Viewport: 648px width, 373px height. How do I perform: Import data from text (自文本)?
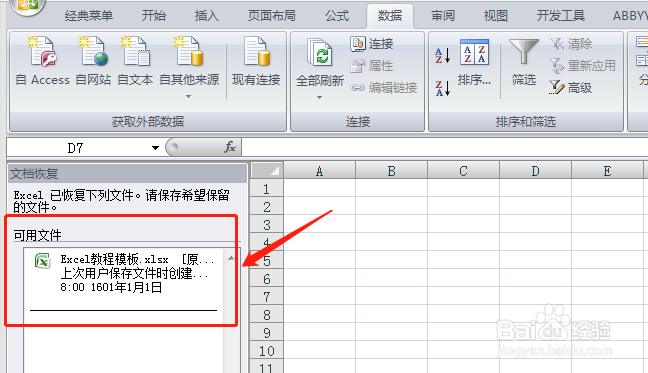coord(135,61)
